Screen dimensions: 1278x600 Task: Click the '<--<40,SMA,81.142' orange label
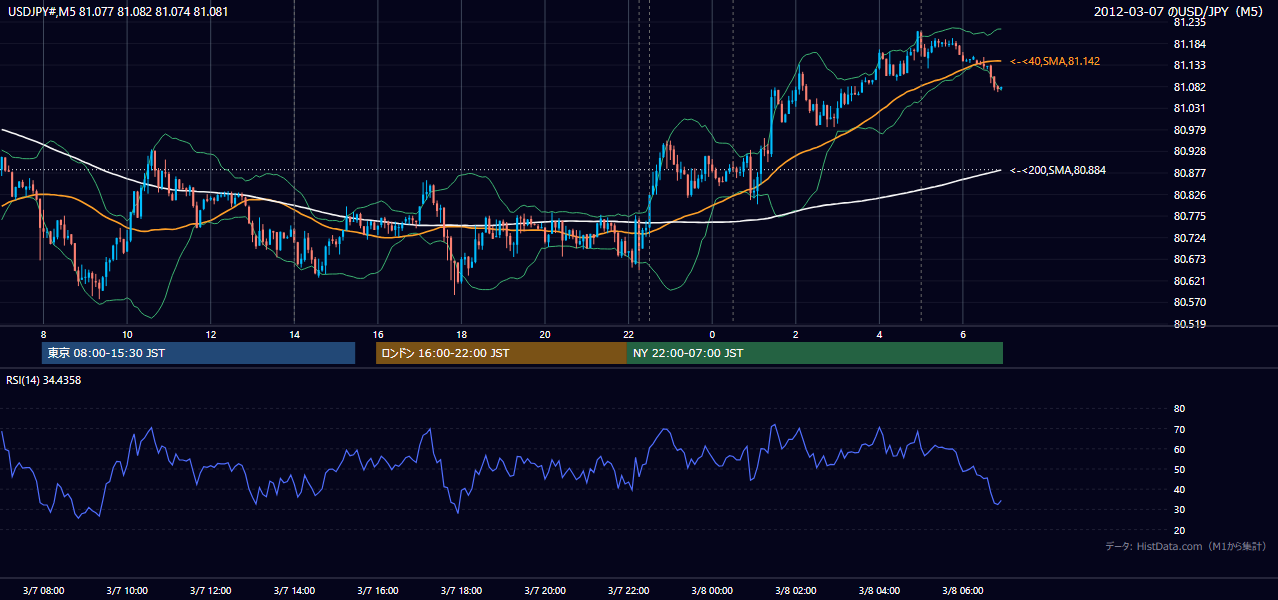(x=1055, y=61)
